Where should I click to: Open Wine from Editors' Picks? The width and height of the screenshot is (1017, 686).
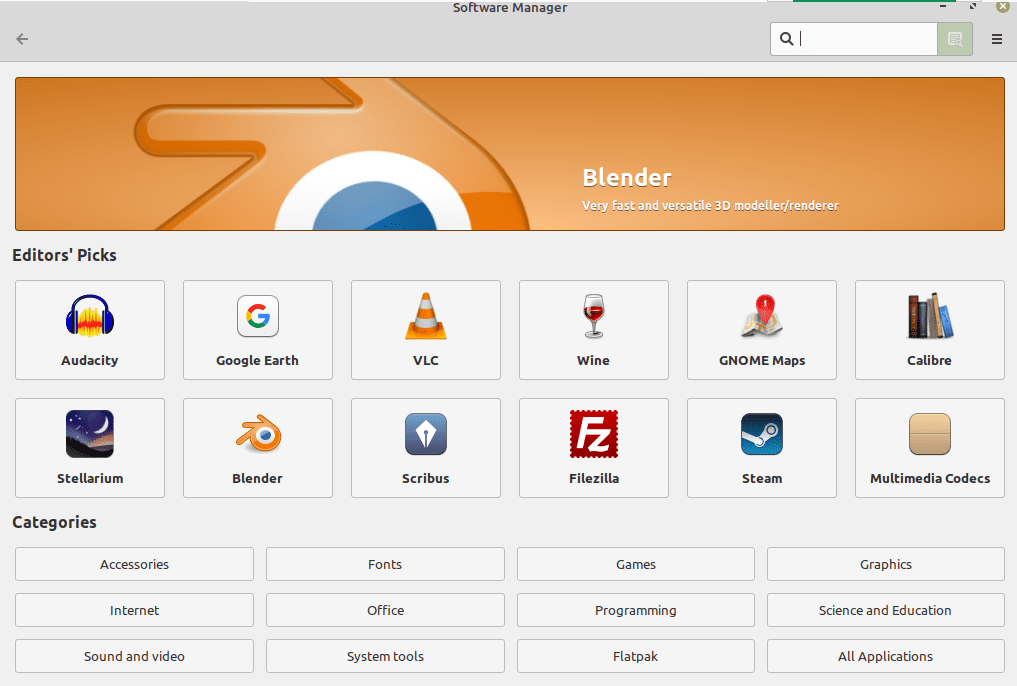click(x=593, y=330)
